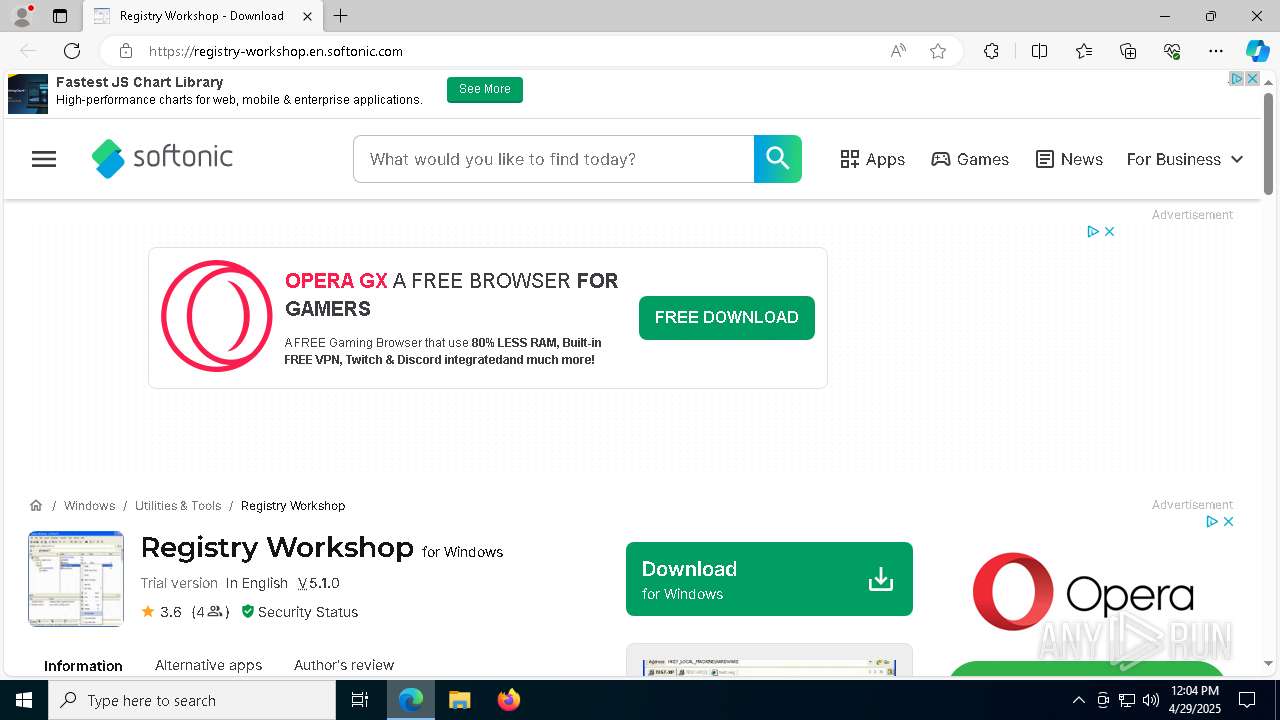Screen dimensions: 1280x720
Task: Go to home breadcrumb icon
Action: coord(36,505)
